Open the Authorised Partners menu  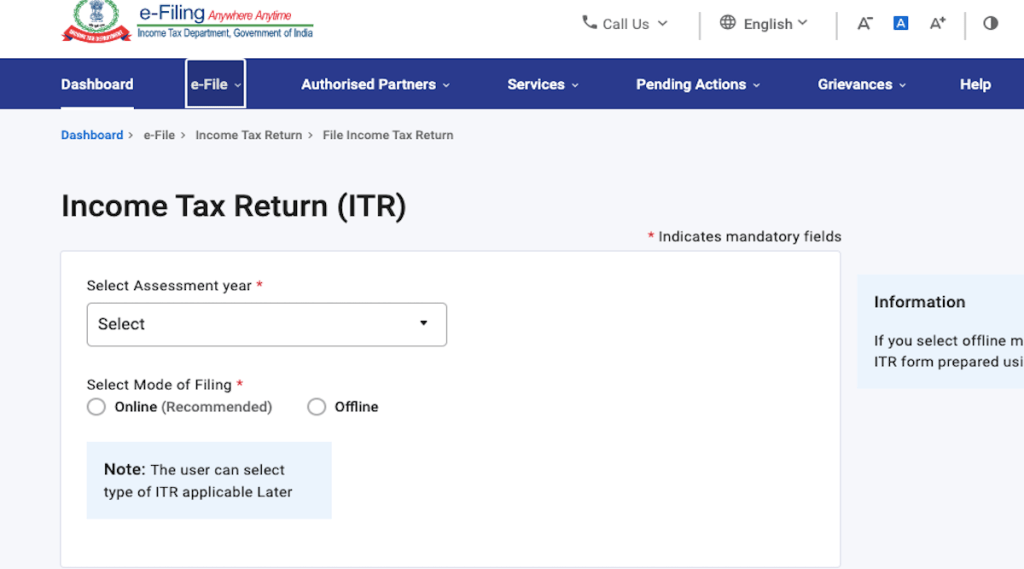point(375,84)
